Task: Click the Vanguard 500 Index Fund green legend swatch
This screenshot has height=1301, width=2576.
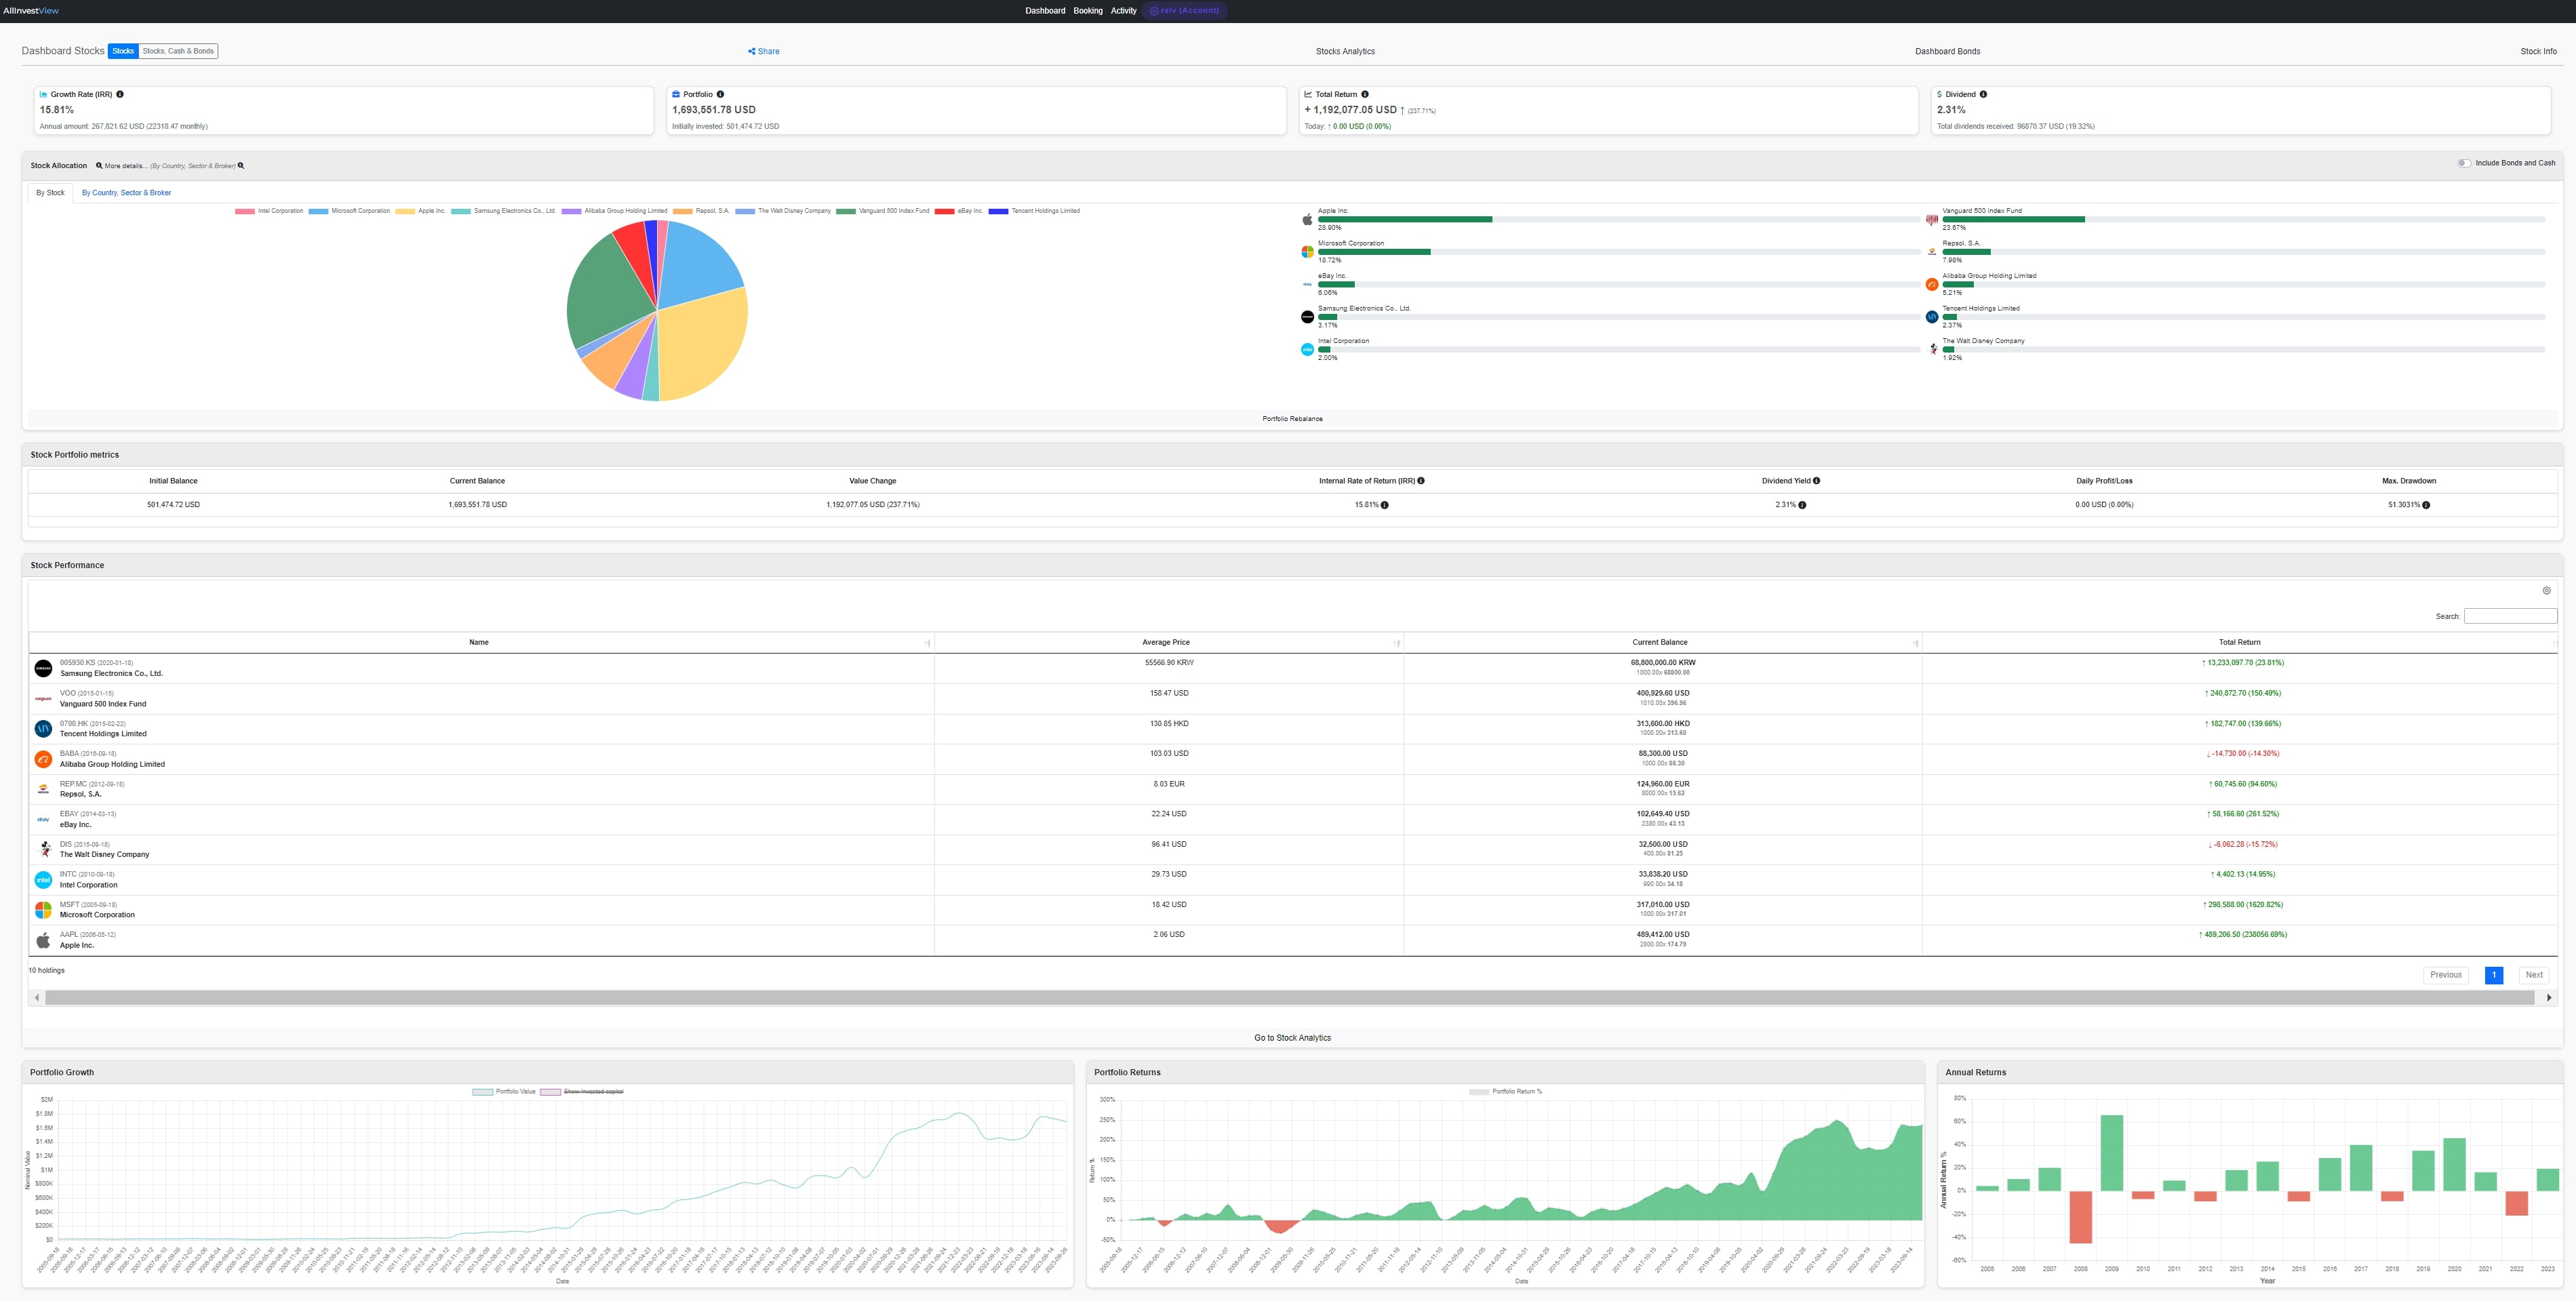Action: (x=845, y=211)
